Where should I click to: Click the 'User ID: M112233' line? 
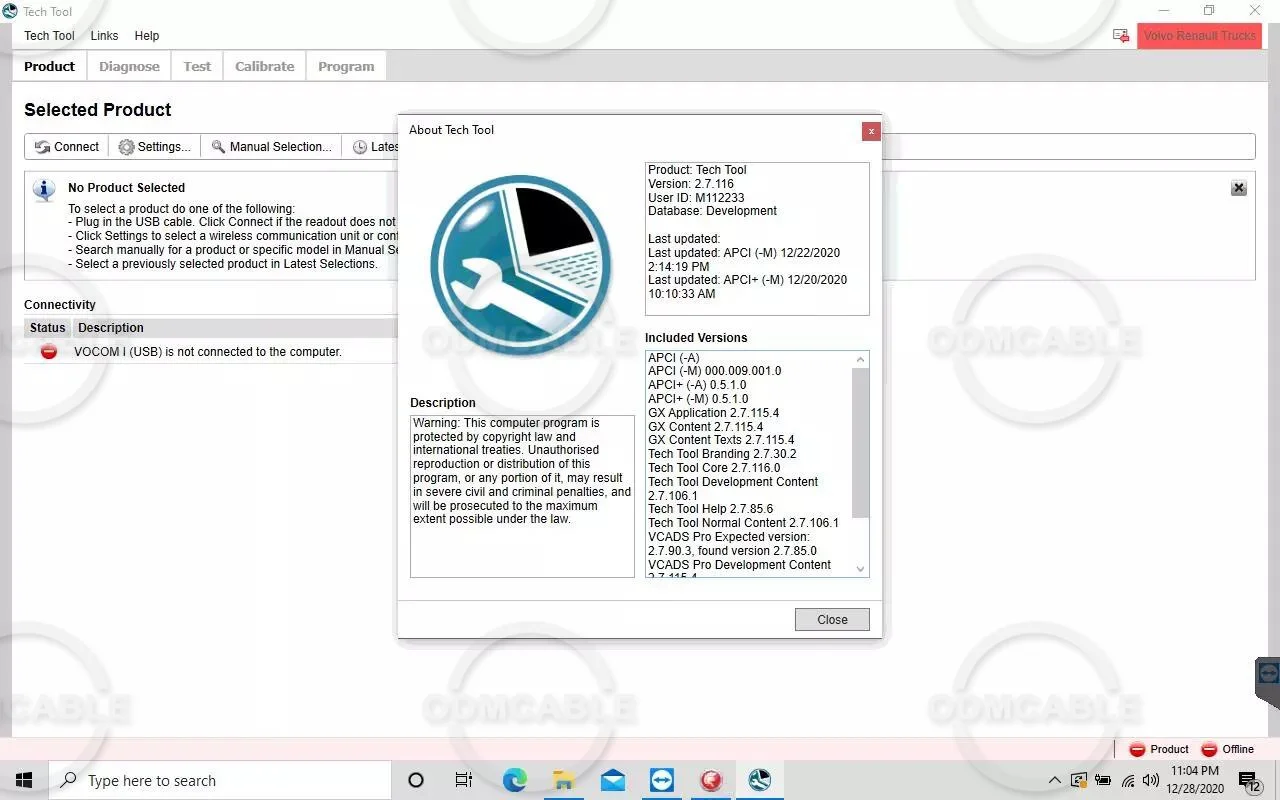(696, 198)
